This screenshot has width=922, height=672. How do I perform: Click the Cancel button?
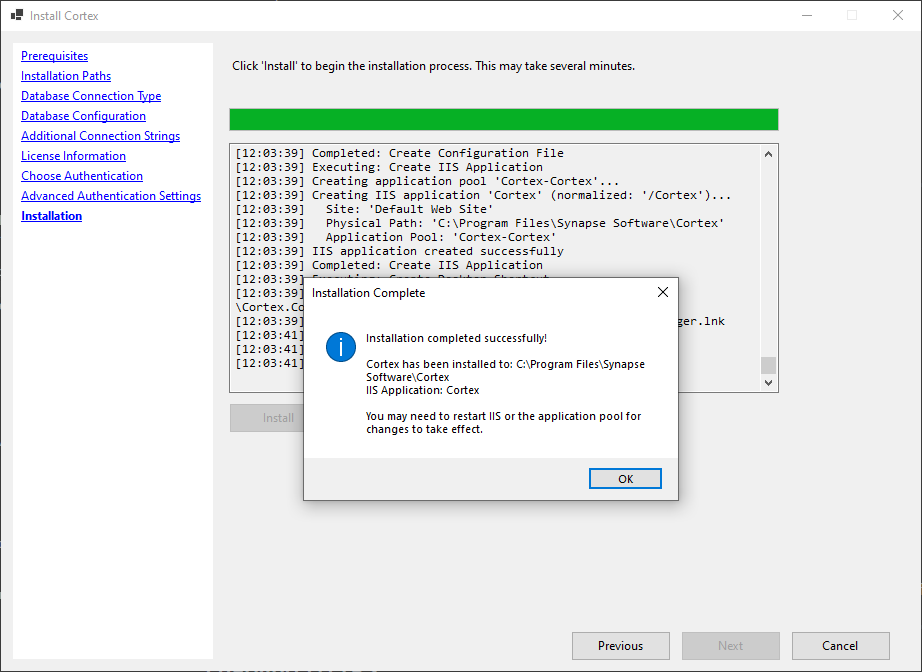[840, 646]
